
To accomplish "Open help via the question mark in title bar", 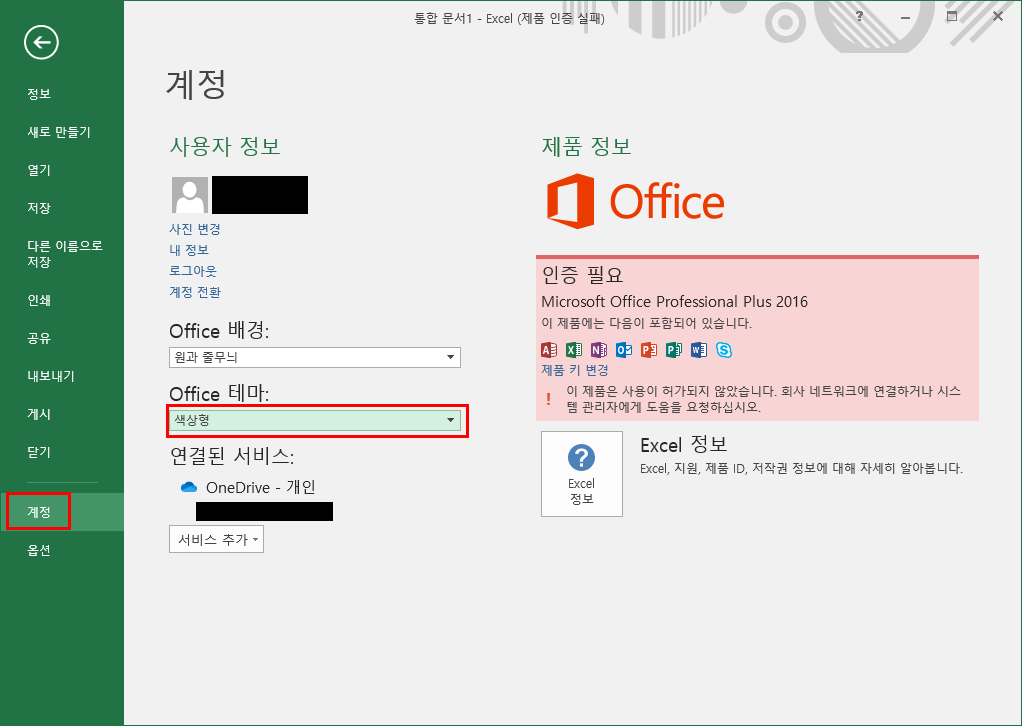I will click(859, 16).
